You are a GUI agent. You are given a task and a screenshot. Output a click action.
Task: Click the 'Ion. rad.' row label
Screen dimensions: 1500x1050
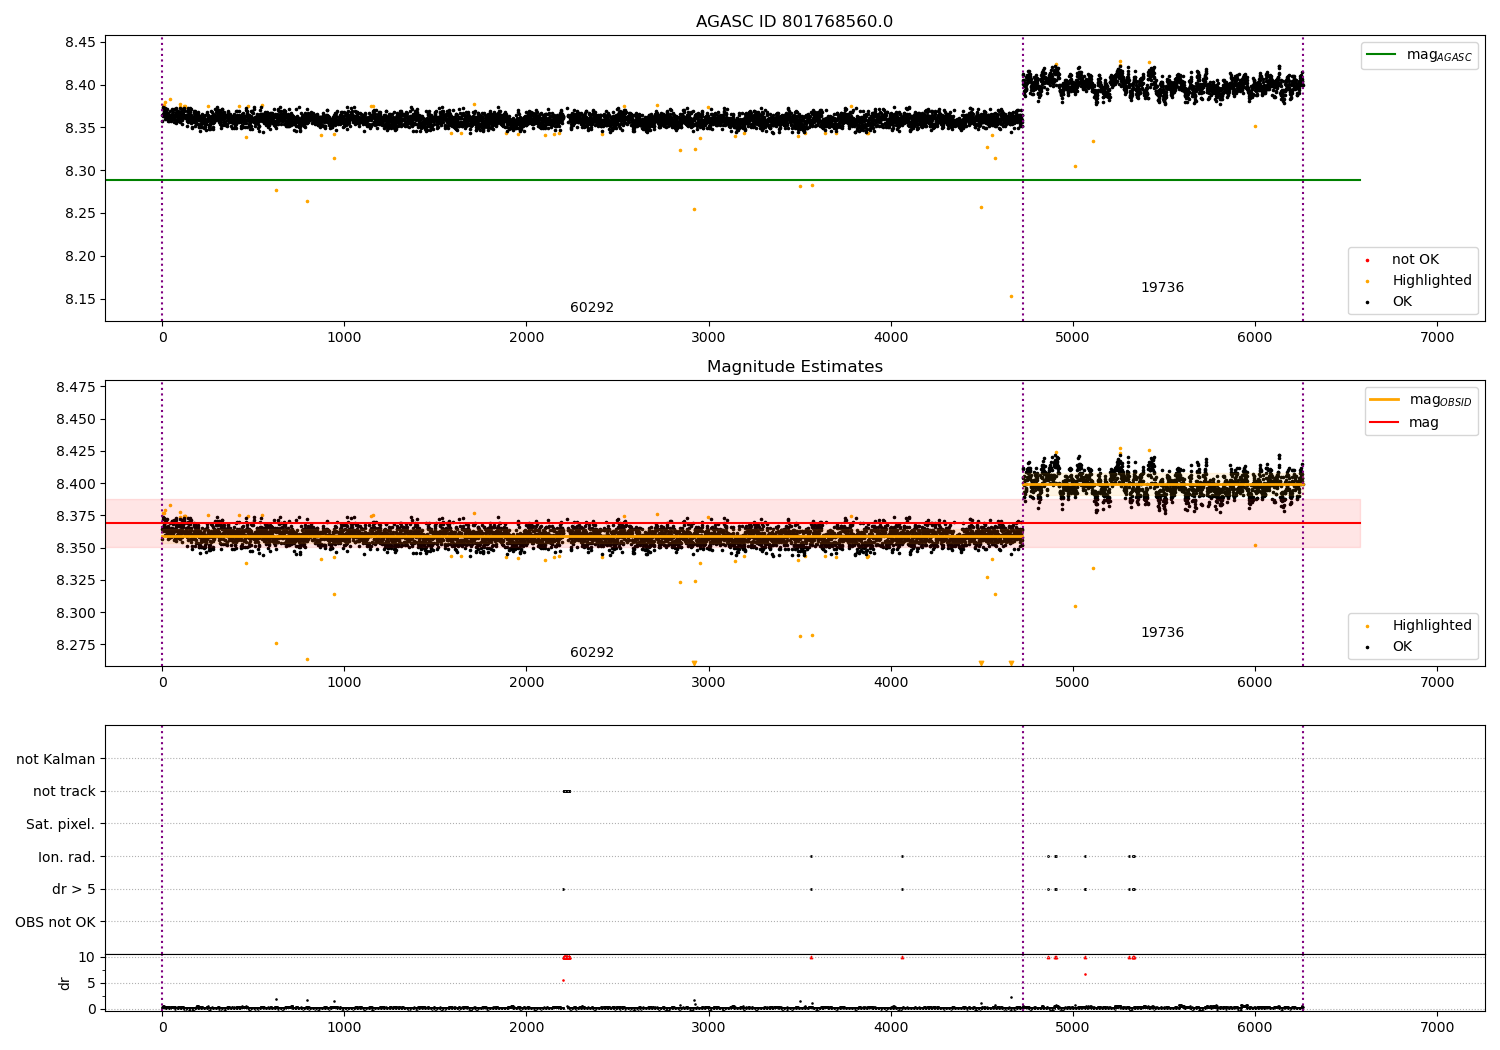67,858
